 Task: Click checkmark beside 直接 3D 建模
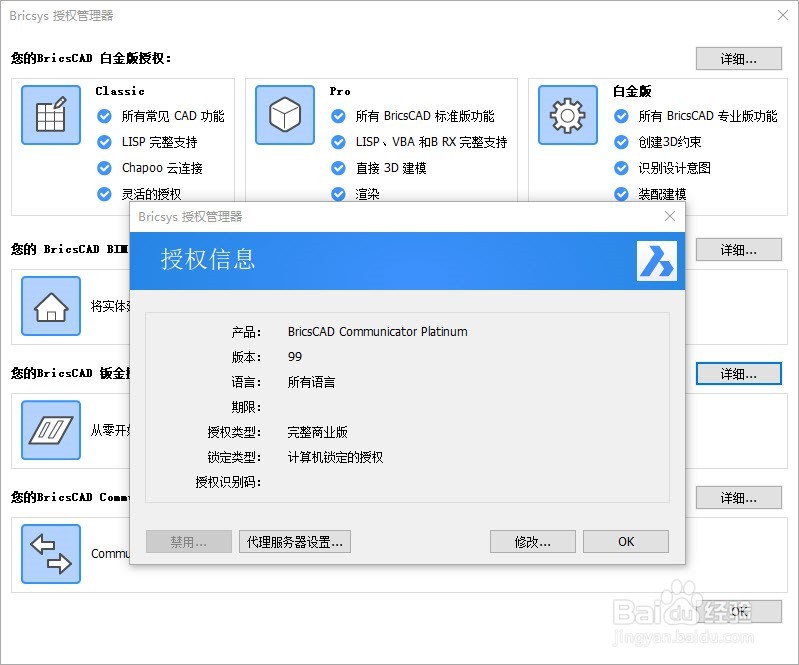click(x=338, y=168)
